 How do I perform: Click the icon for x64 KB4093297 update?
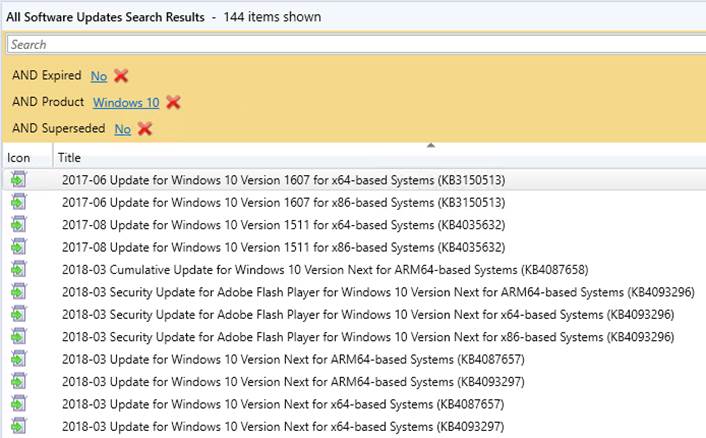(19, 426)
